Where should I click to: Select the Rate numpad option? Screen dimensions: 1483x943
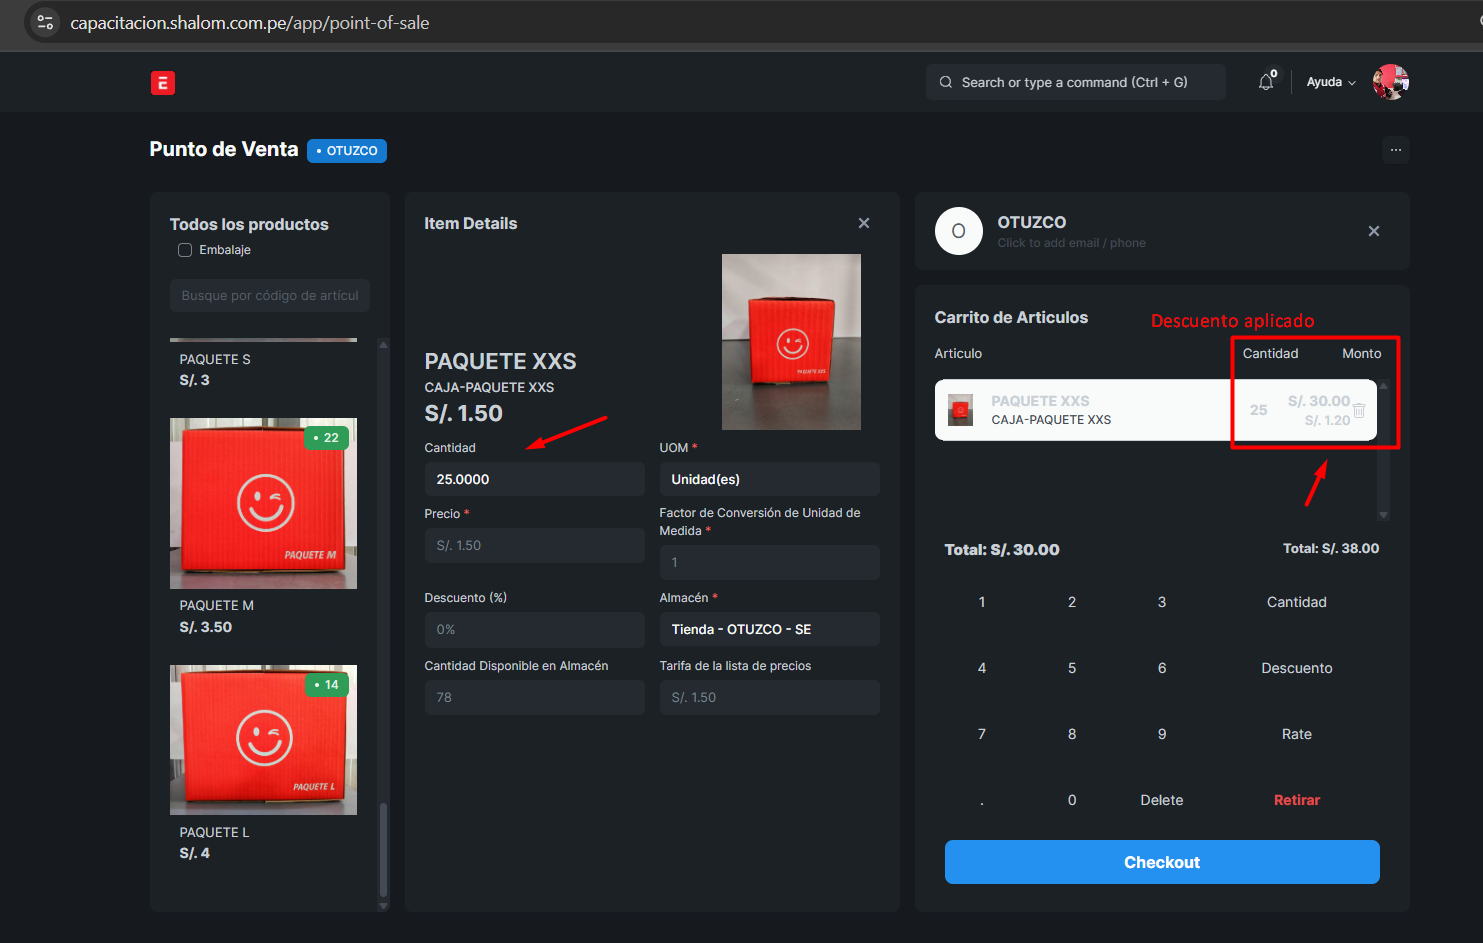click(x=1296, y=734)
